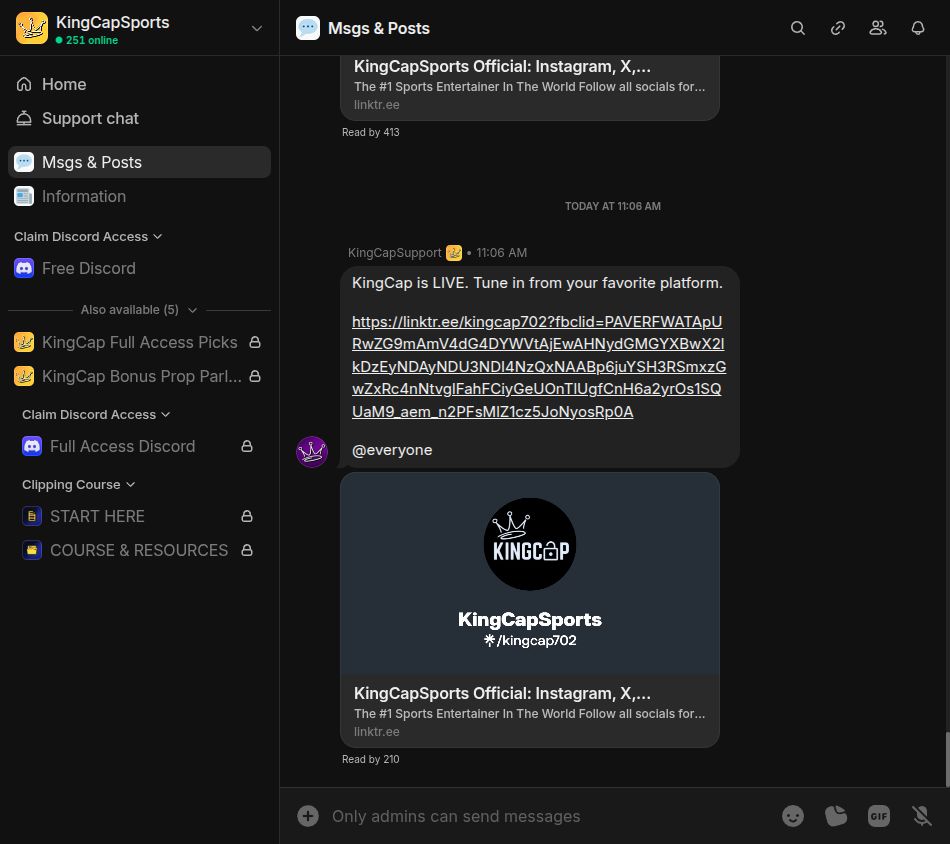This screenshot has height=844, width=950.
Task: Toggle the muted bell icon in message bar
Action: (x=922, y=816)
